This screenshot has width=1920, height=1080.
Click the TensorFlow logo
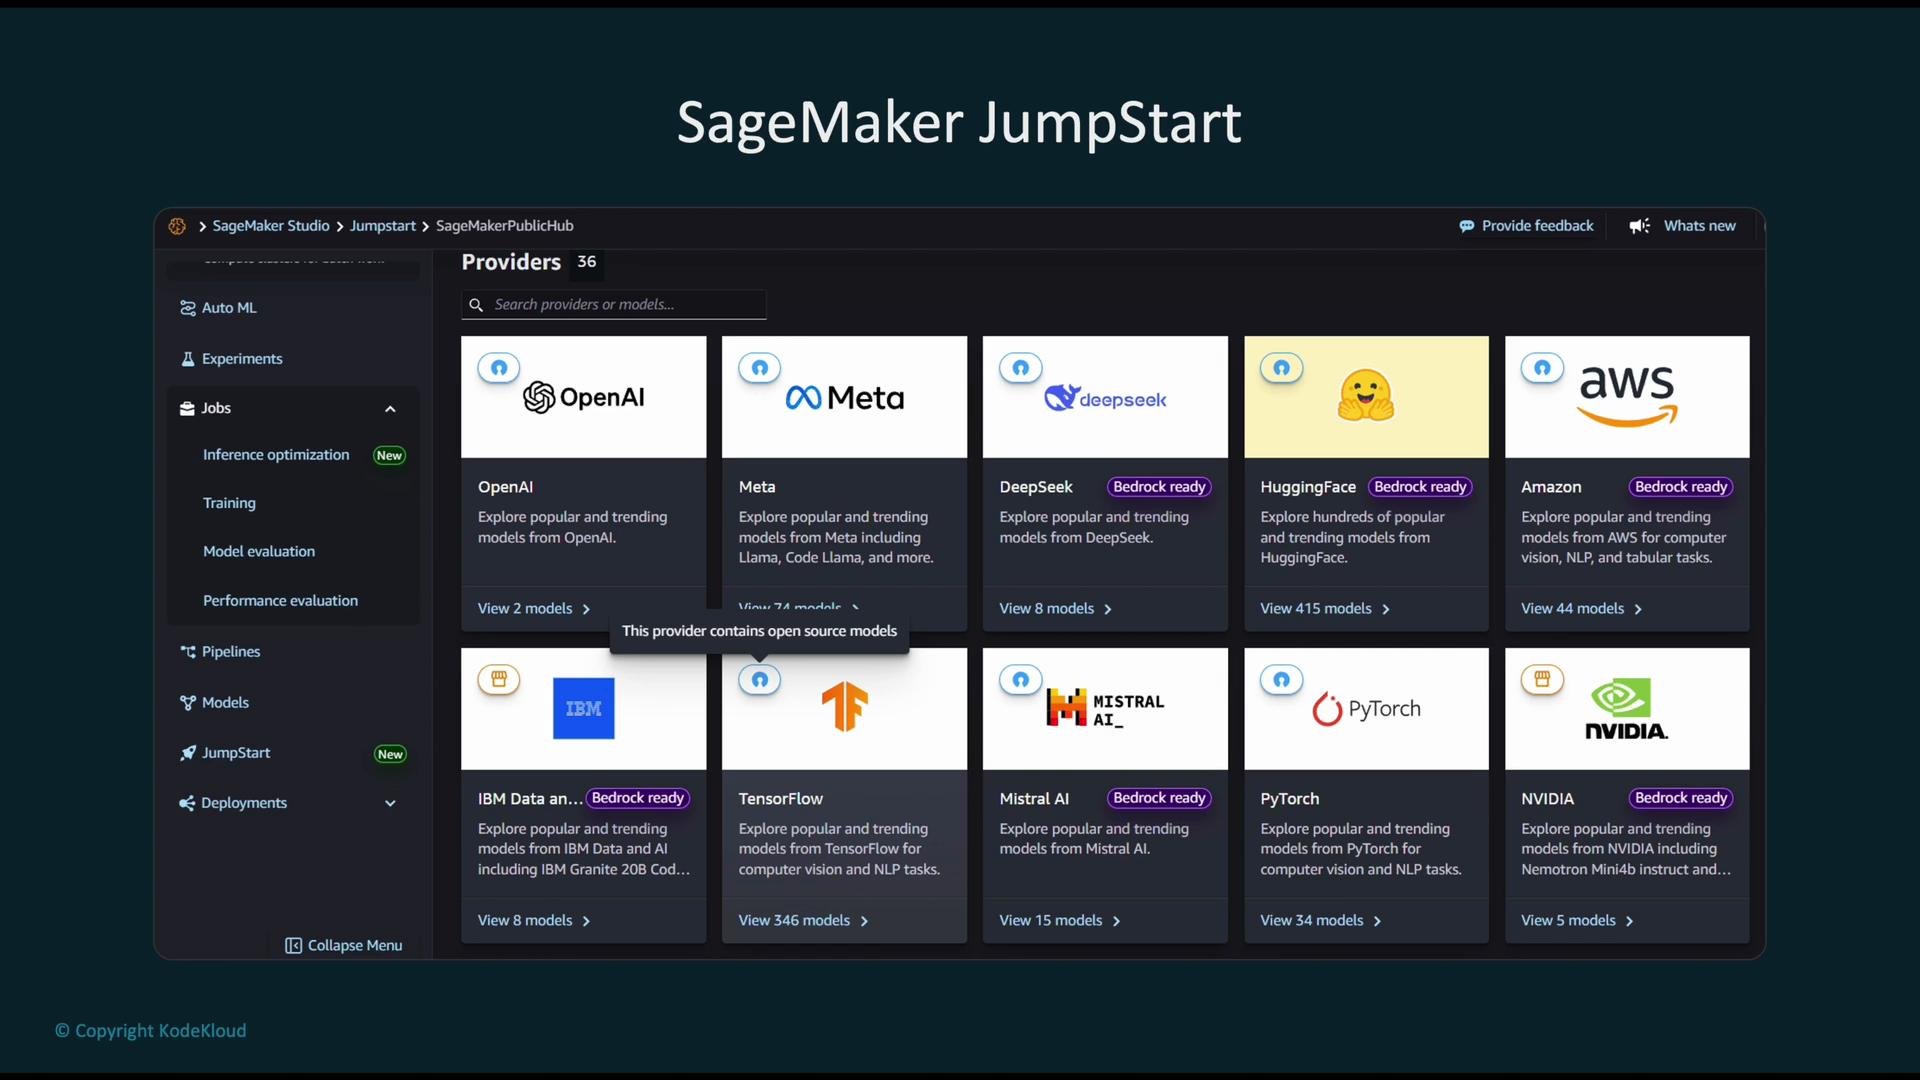point(845,706)
